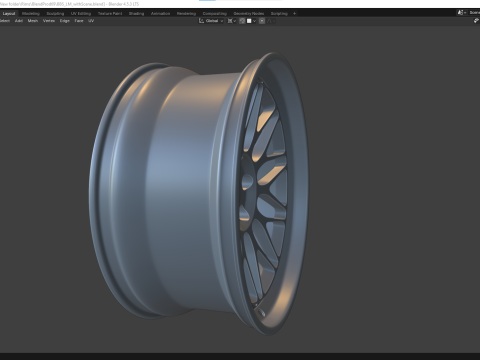Open the Add menu in viewport header
The image size is (480, 360).
point(19,21)
